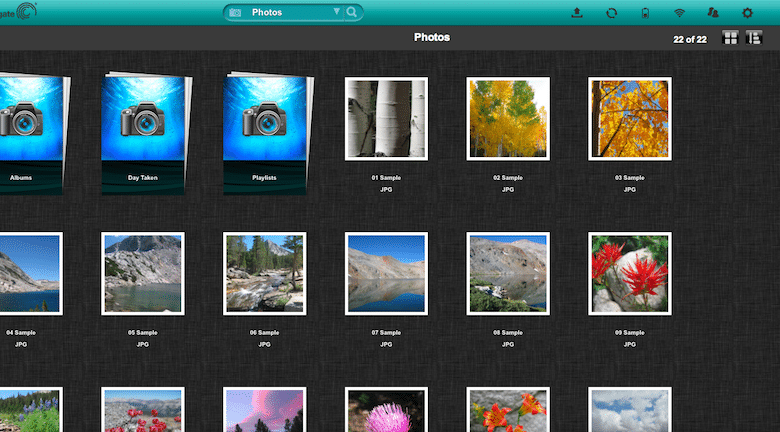Viewport: 780px width, 432px height.
Task: Open the pink thistle flower photo
Action: 387,410
